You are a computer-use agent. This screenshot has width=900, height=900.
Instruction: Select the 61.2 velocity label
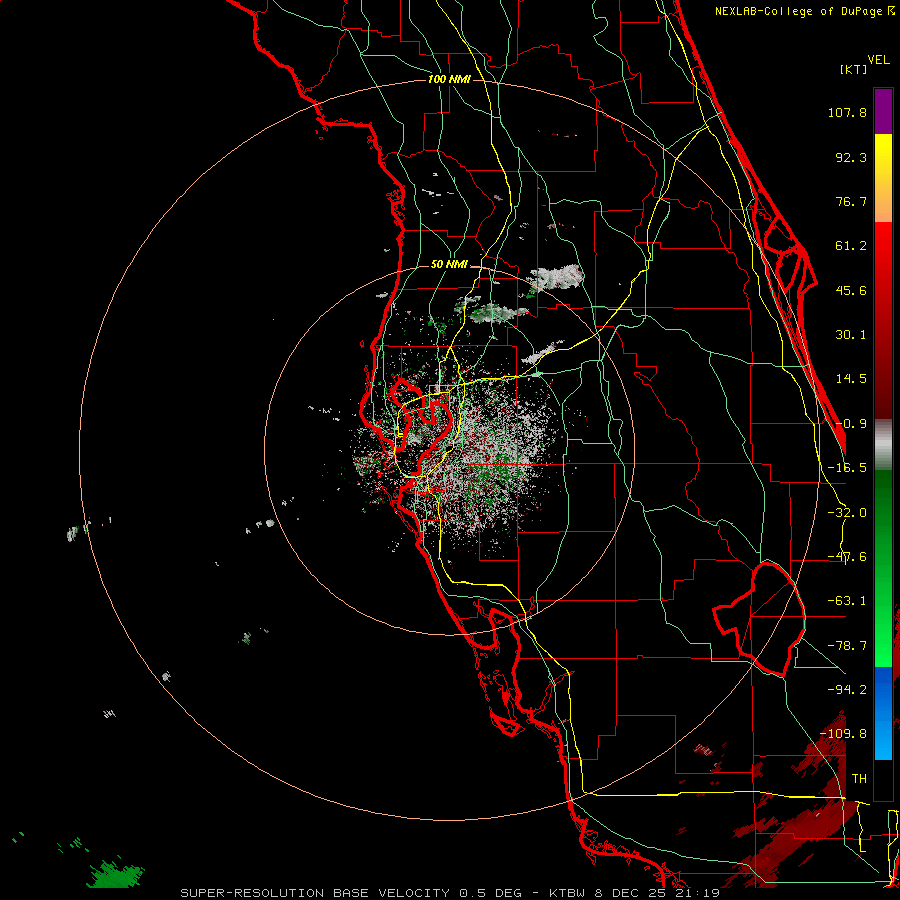tap(851, 246)
